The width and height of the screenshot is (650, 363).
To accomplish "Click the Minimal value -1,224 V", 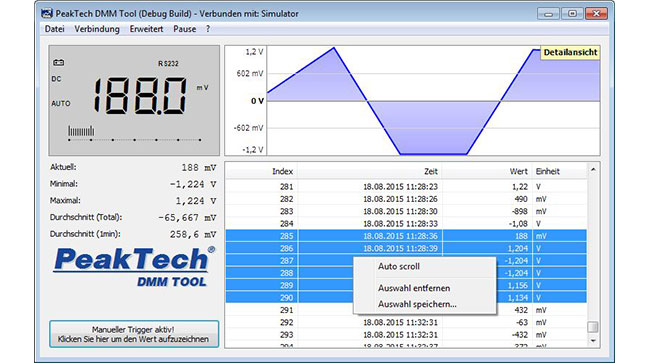I will 193,184.
